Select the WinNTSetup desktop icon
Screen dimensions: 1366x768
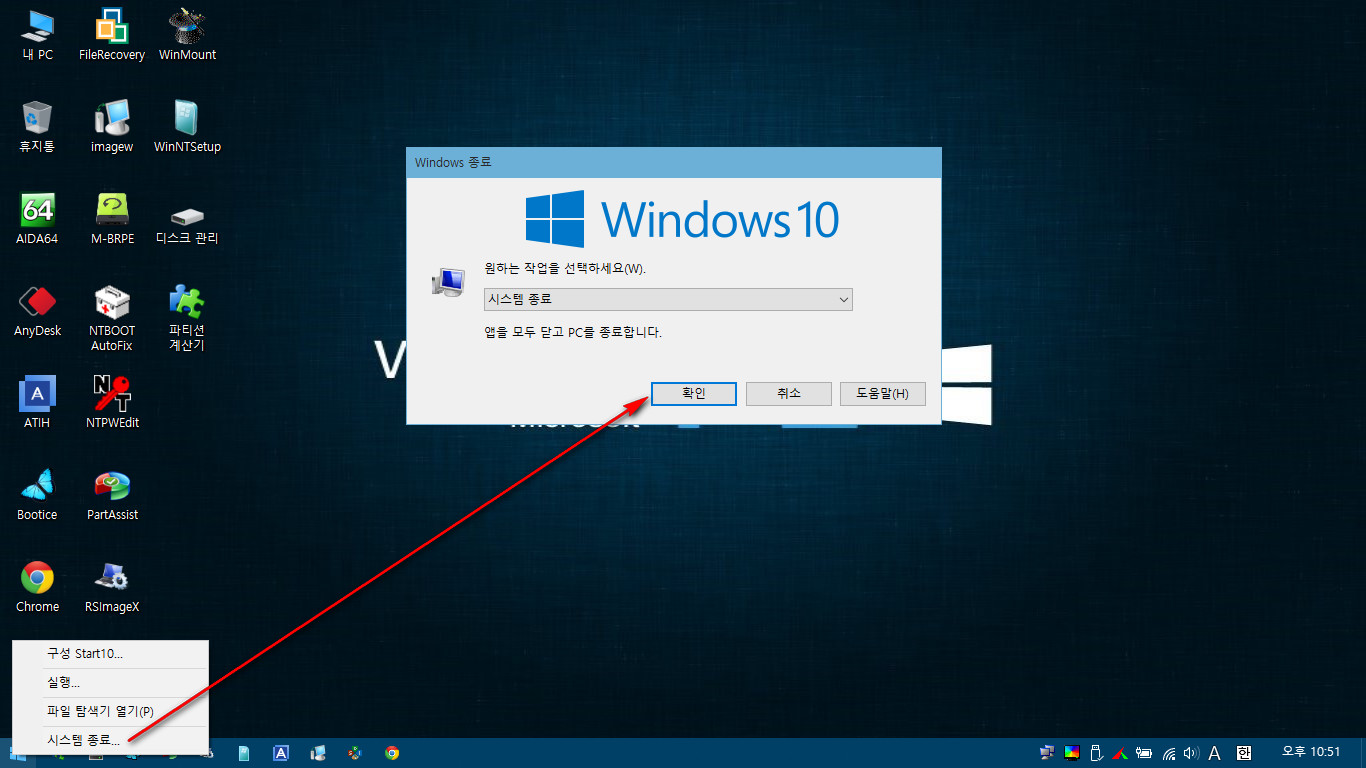coord(187,127)
